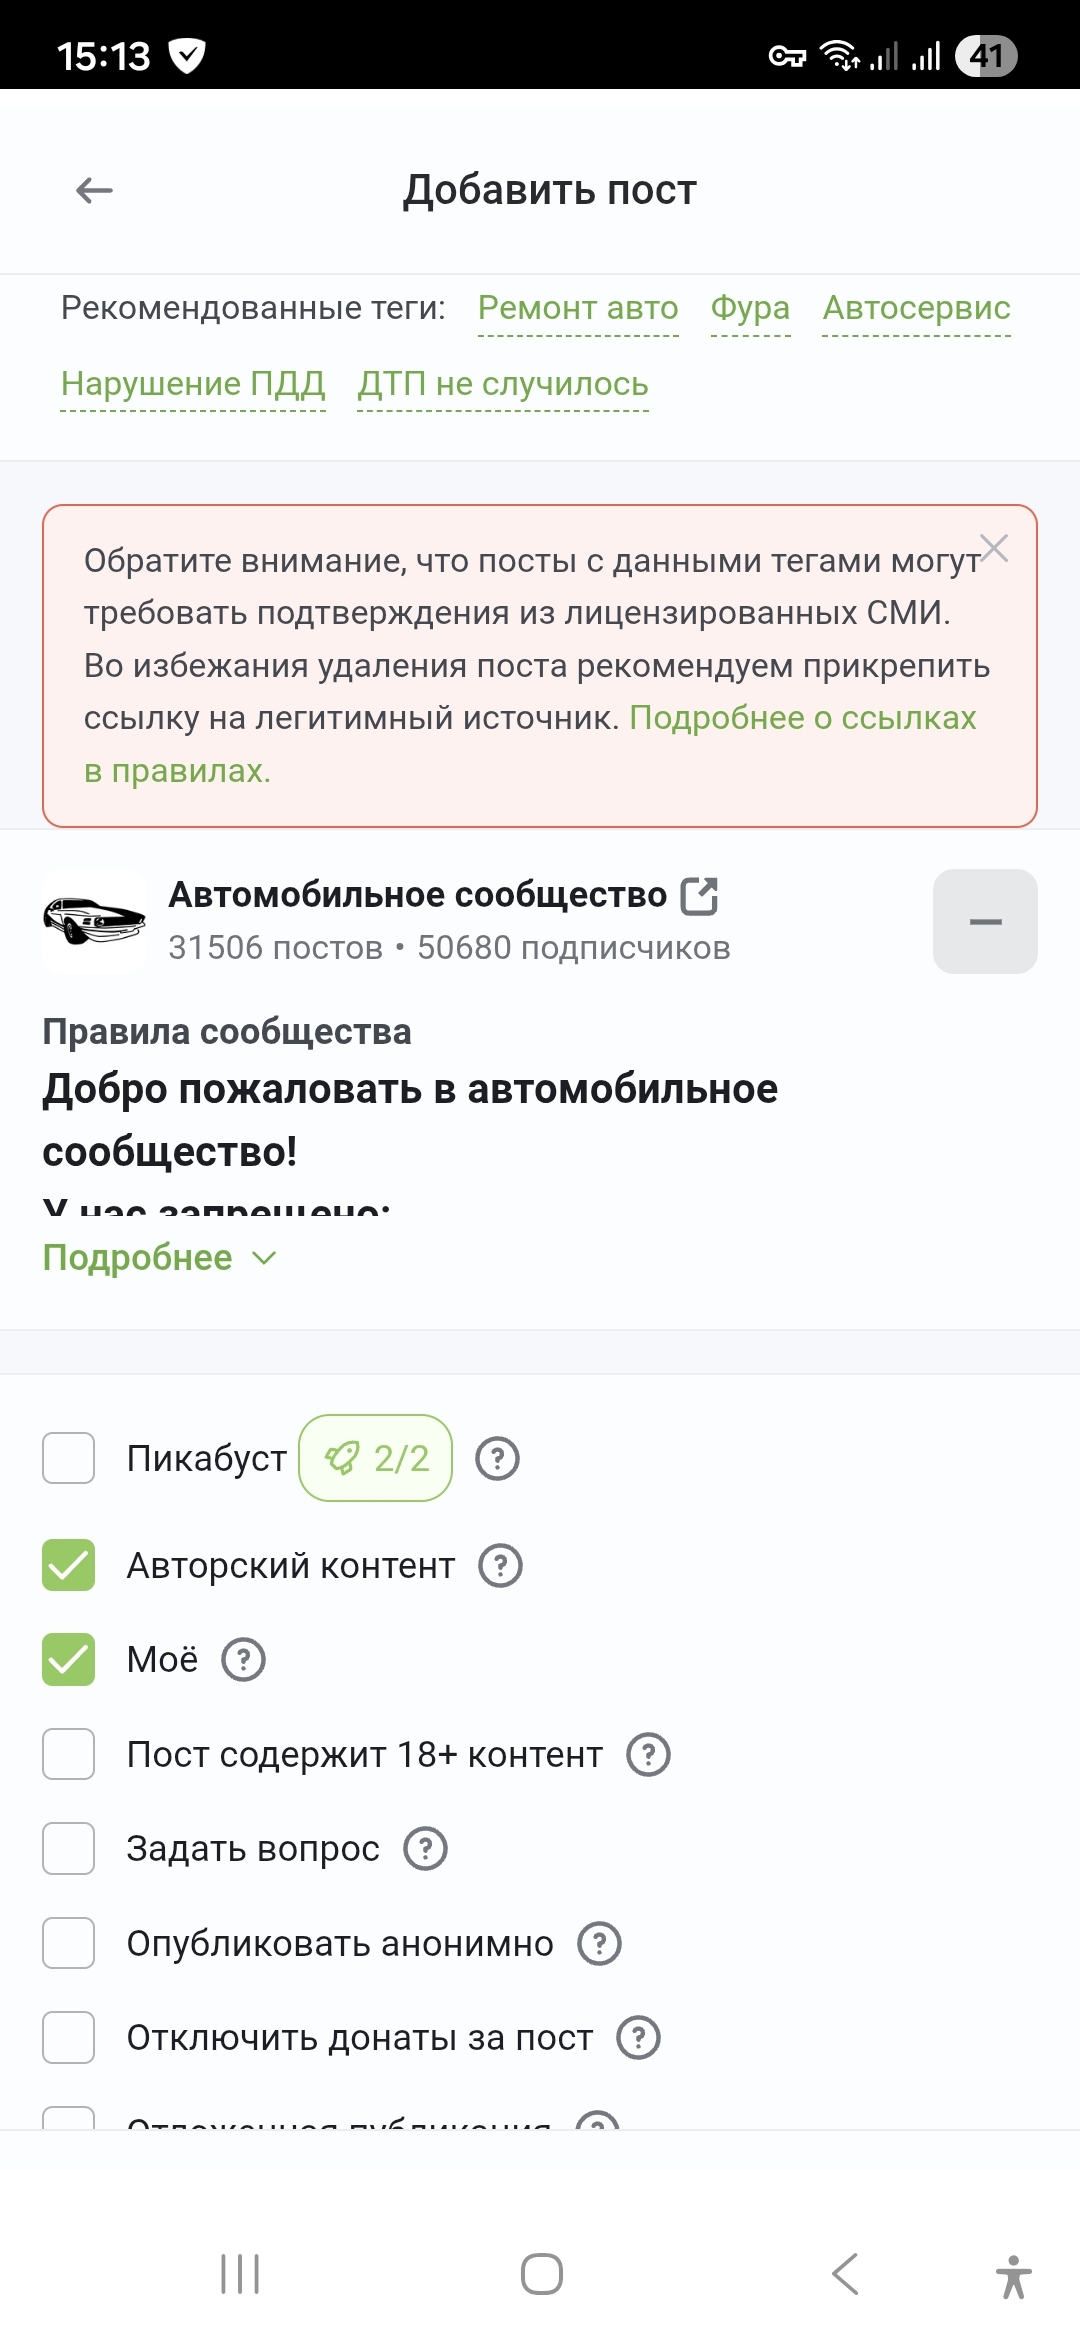The height and width of the screenshot is (2340, 1080).
Task: Expand community rules with Подробнее
Action: [x=158, y=1258]
